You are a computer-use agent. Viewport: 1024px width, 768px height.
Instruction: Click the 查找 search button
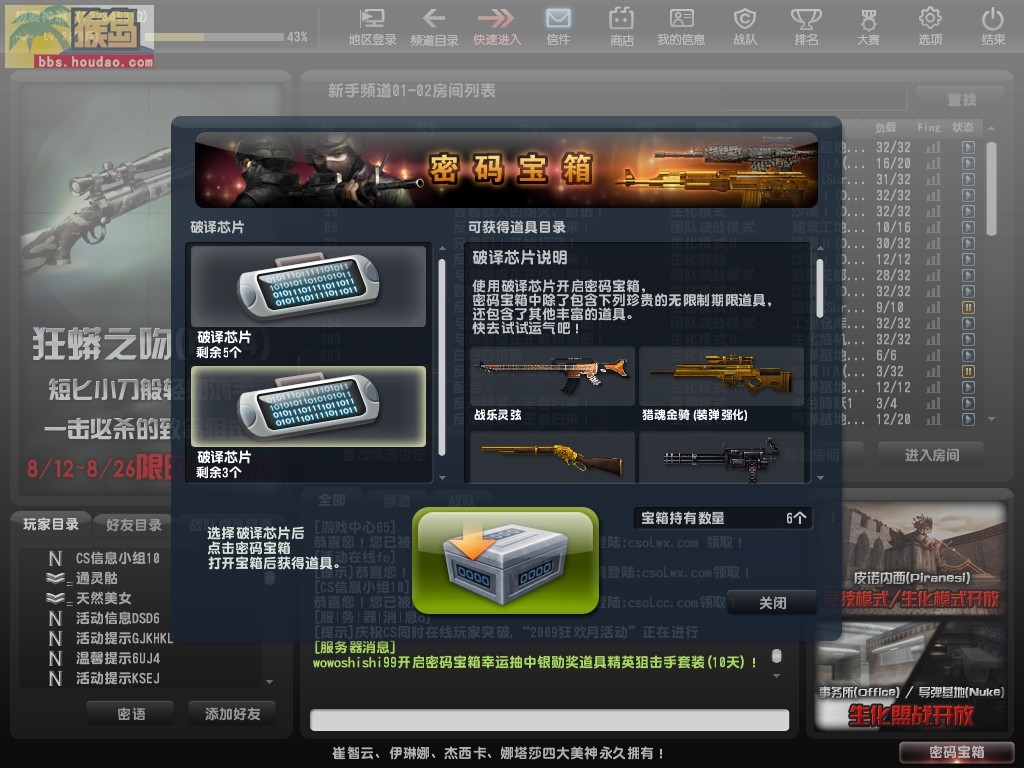(x=961, y=99)
